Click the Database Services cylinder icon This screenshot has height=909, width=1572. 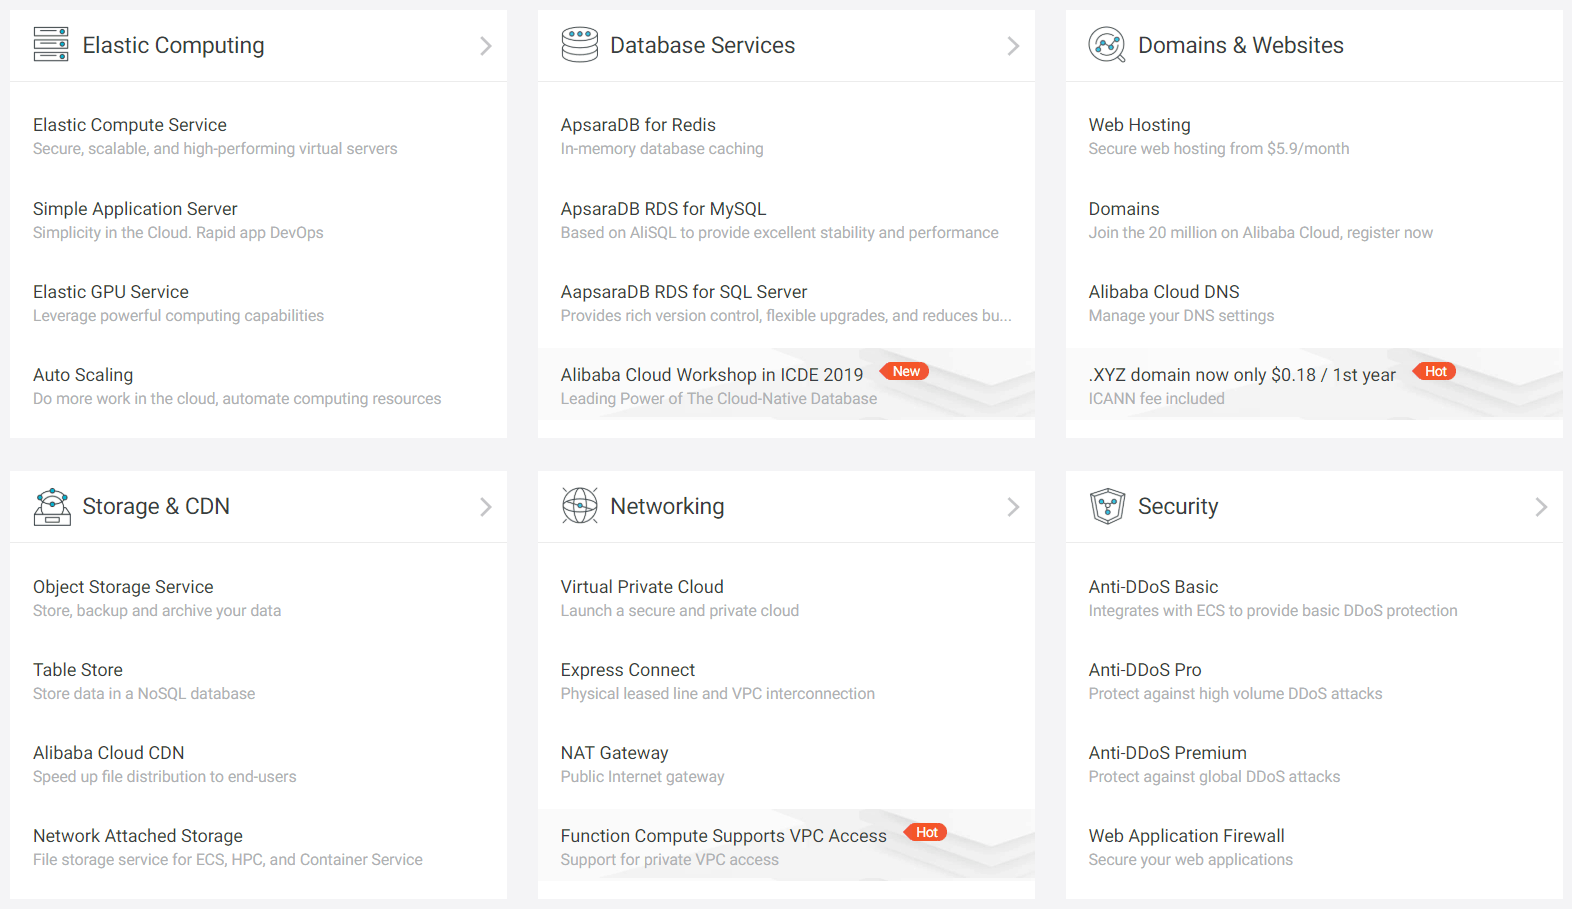pyautogui.click(x=580, y=45)
